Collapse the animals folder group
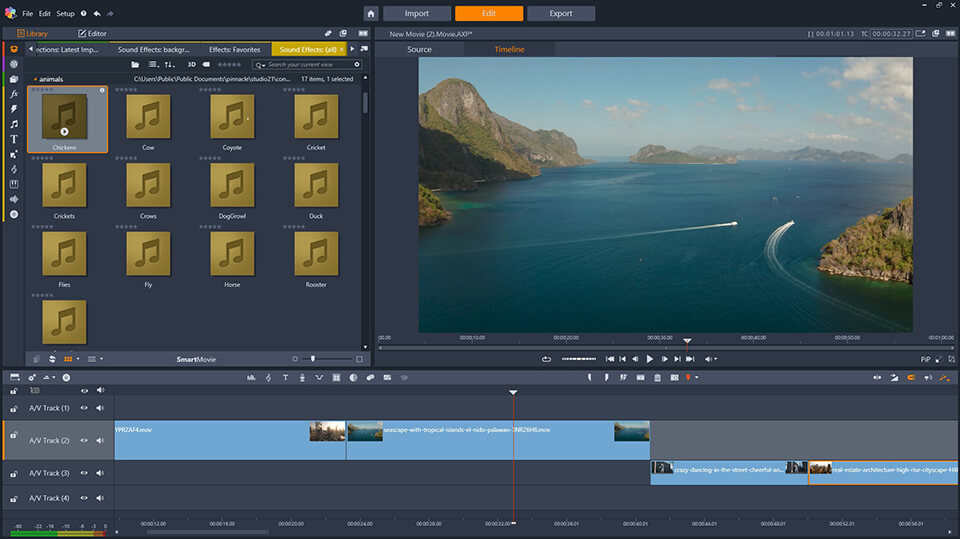 35,79
